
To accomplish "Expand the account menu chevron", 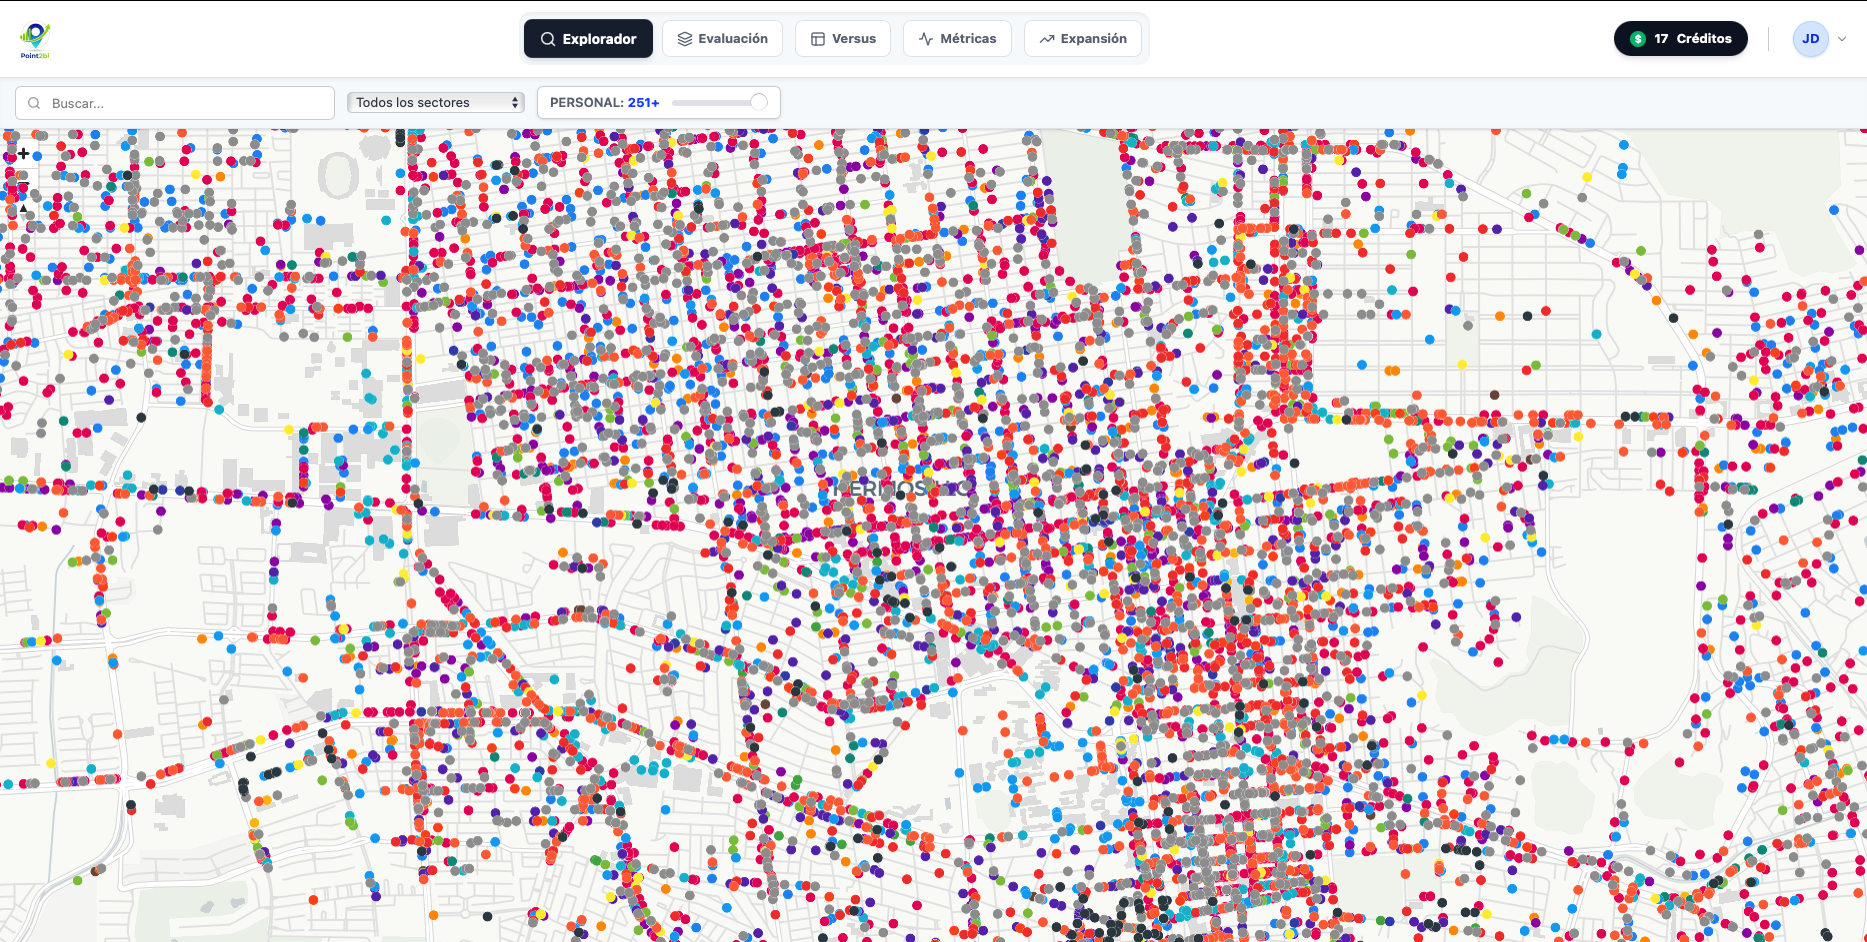I will pyautogui.click(x=1842, y=39).
